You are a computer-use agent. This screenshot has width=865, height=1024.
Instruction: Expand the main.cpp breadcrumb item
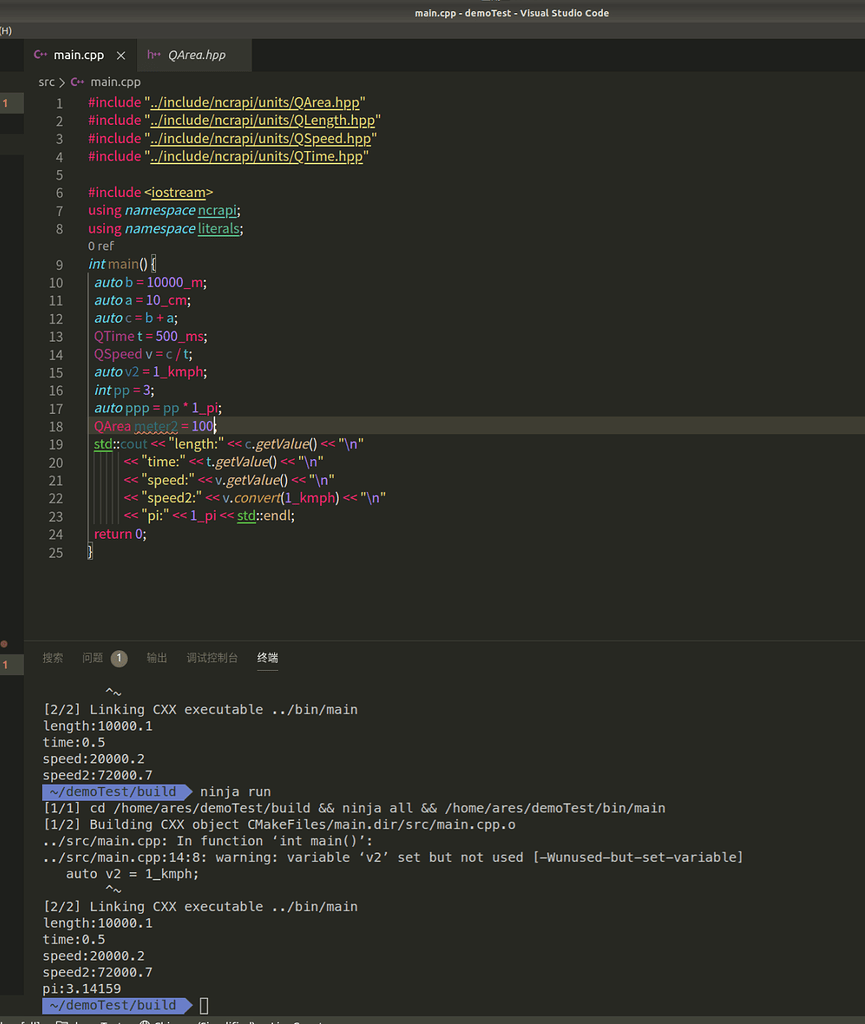115,82
